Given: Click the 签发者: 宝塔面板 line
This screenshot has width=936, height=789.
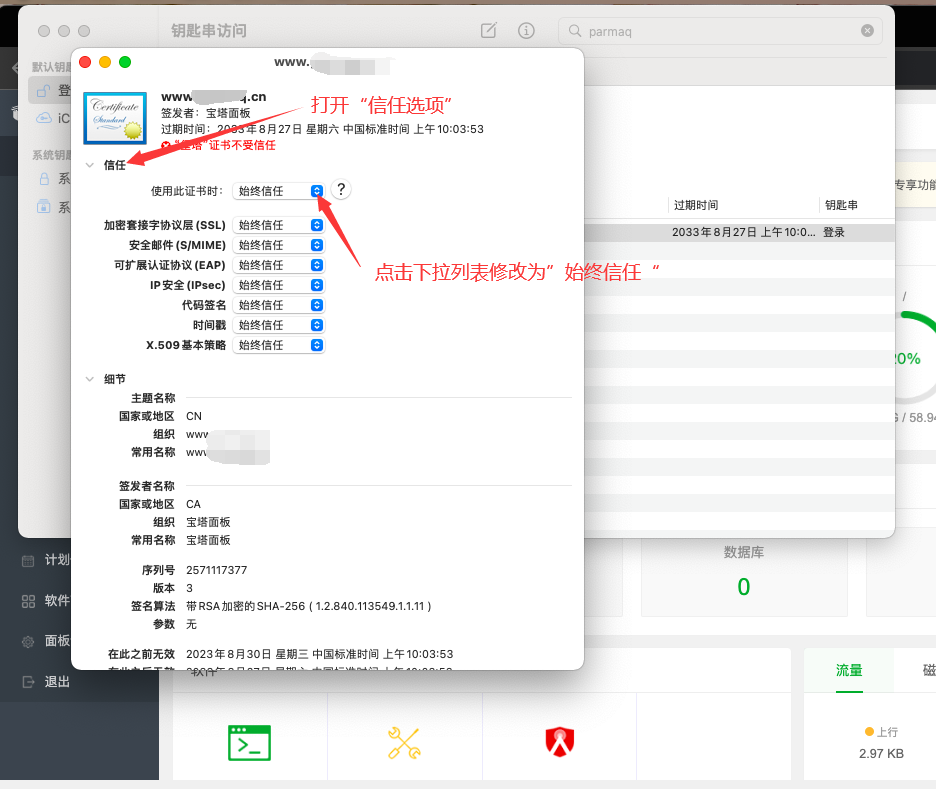Looking at the screenshot, I should click(x=206, y=113).
